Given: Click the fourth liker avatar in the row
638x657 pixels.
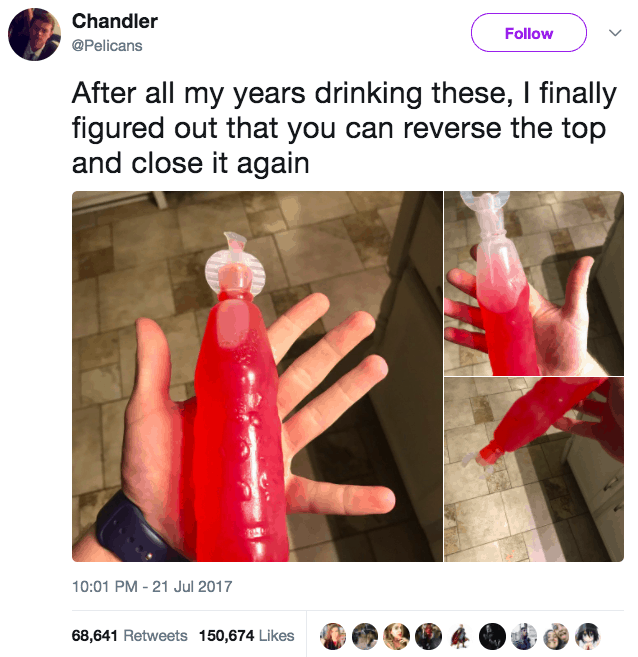Looking at the screenshot, I should pyautogui.click(x=429, y=636).
